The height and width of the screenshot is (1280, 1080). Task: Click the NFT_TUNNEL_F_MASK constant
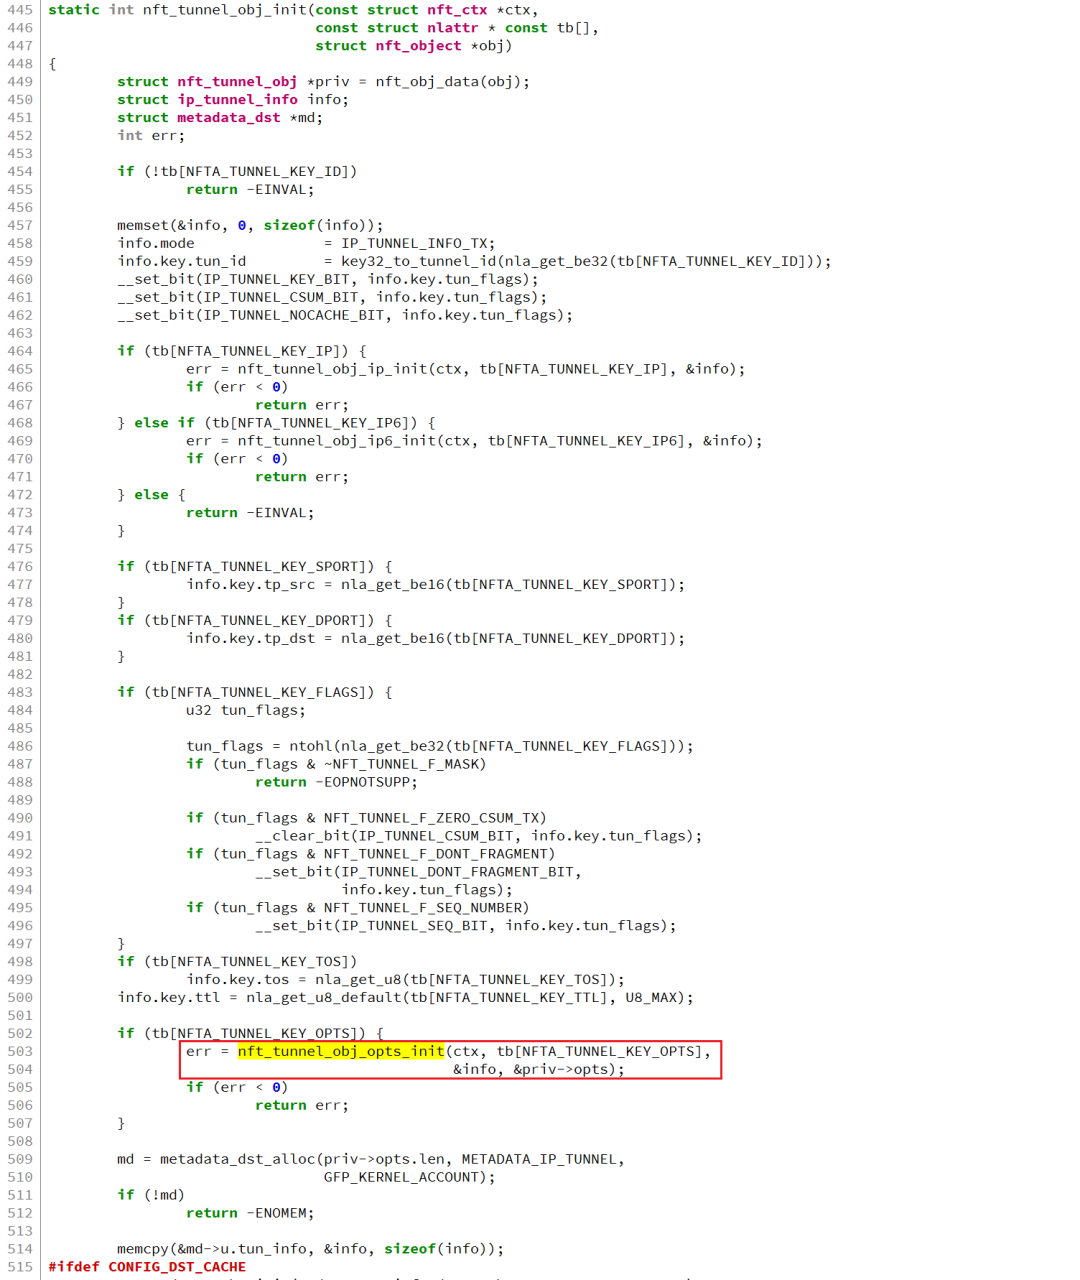pos(406,764)
